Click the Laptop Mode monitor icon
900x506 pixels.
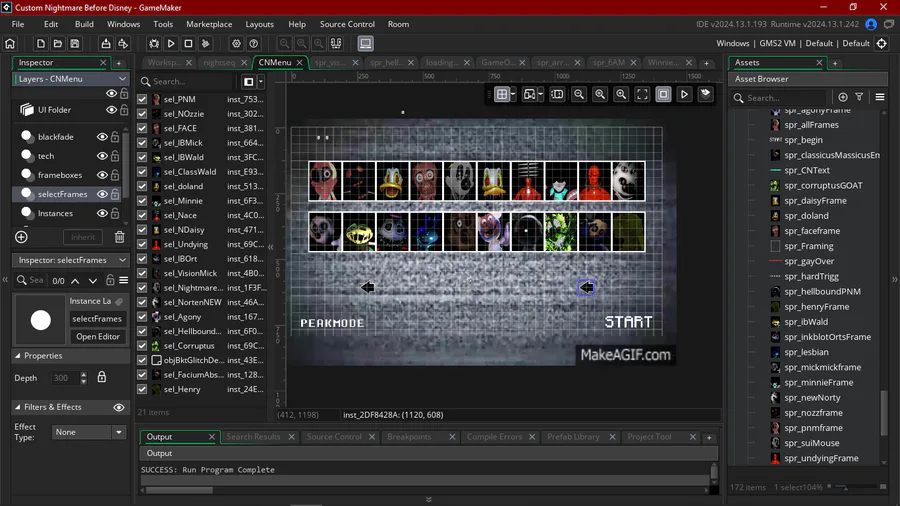[366, 44]
